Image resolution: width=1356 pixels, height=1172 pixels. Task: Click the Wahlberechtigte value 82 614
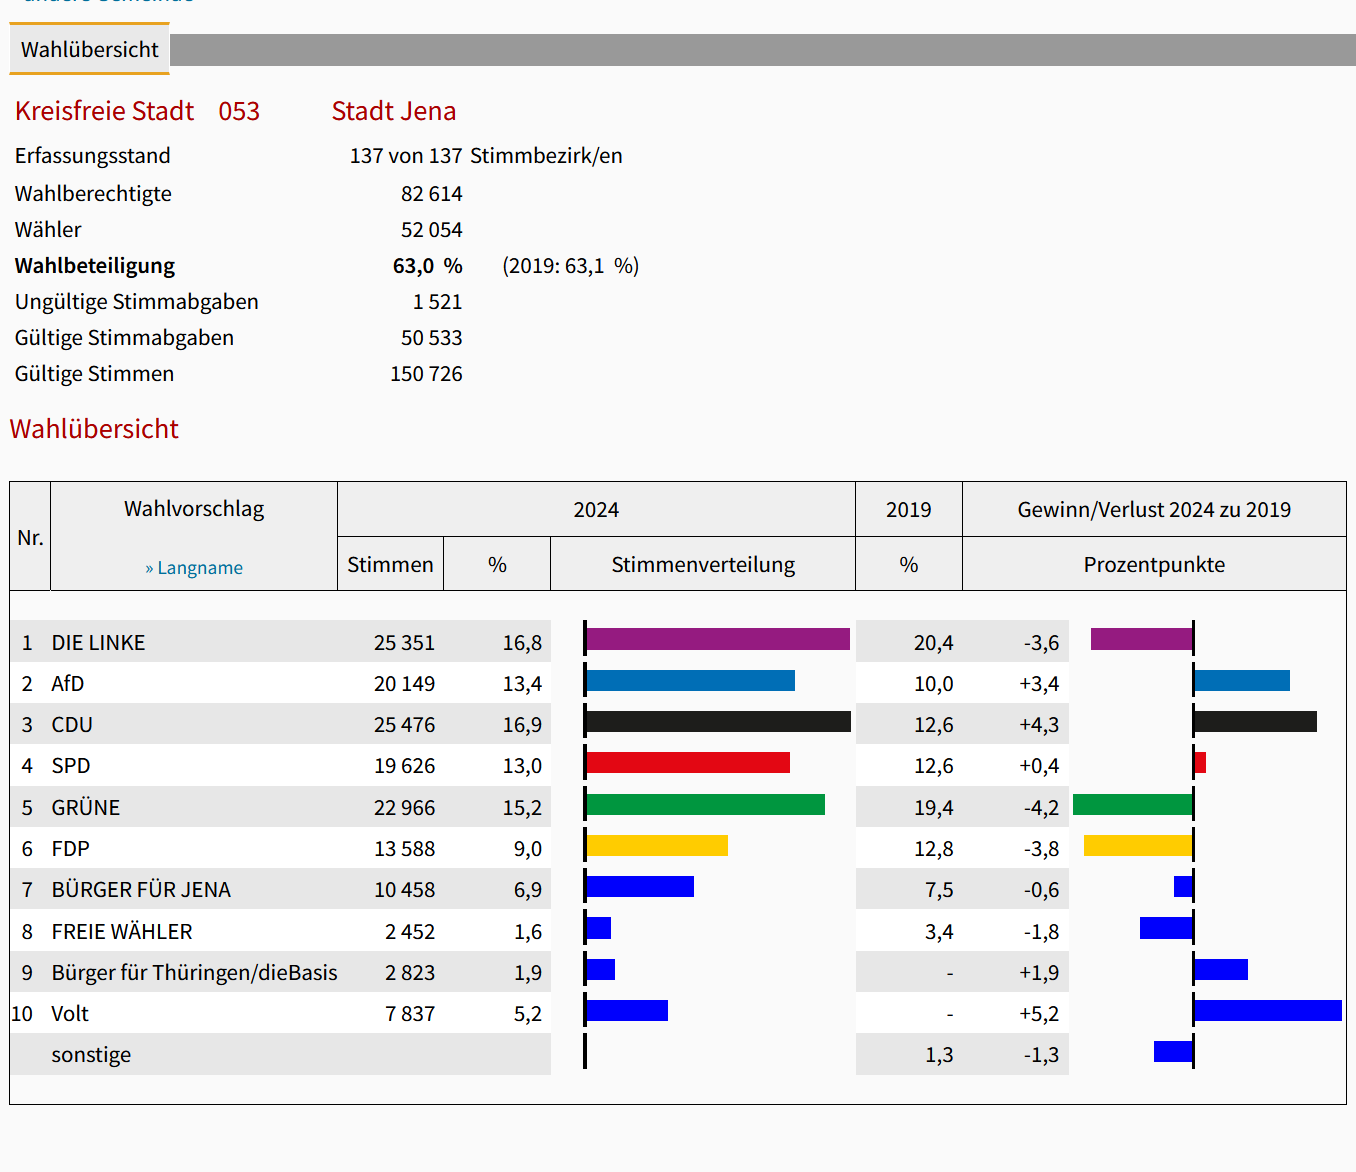(432, 194)
